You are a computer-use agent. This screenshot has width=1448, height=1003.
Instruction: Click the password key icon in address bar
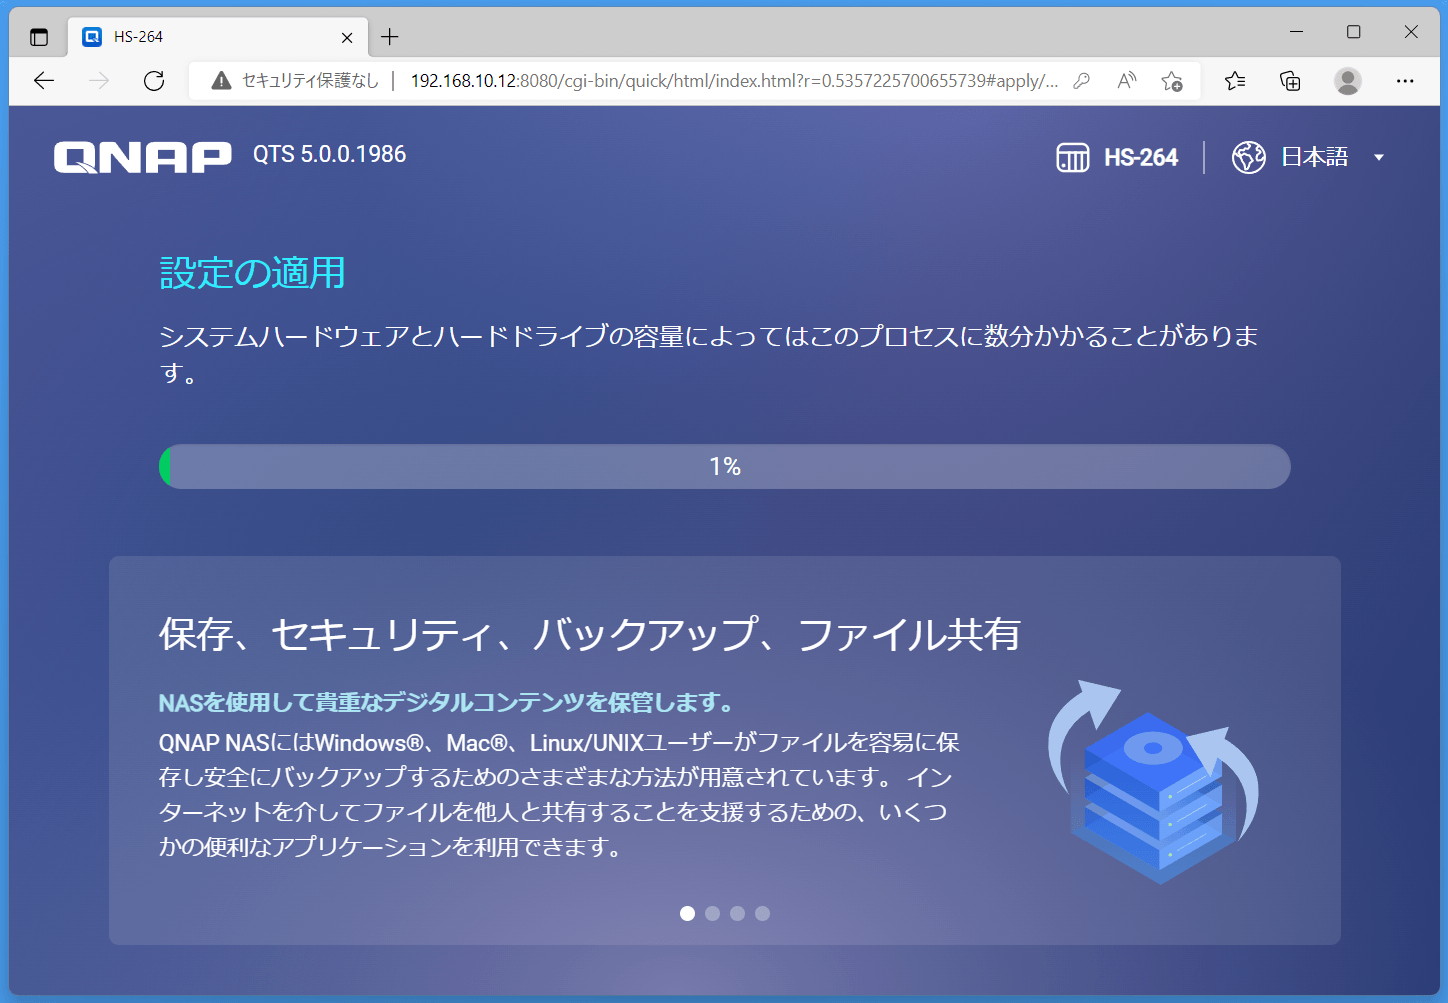[x=1081, y=81]
